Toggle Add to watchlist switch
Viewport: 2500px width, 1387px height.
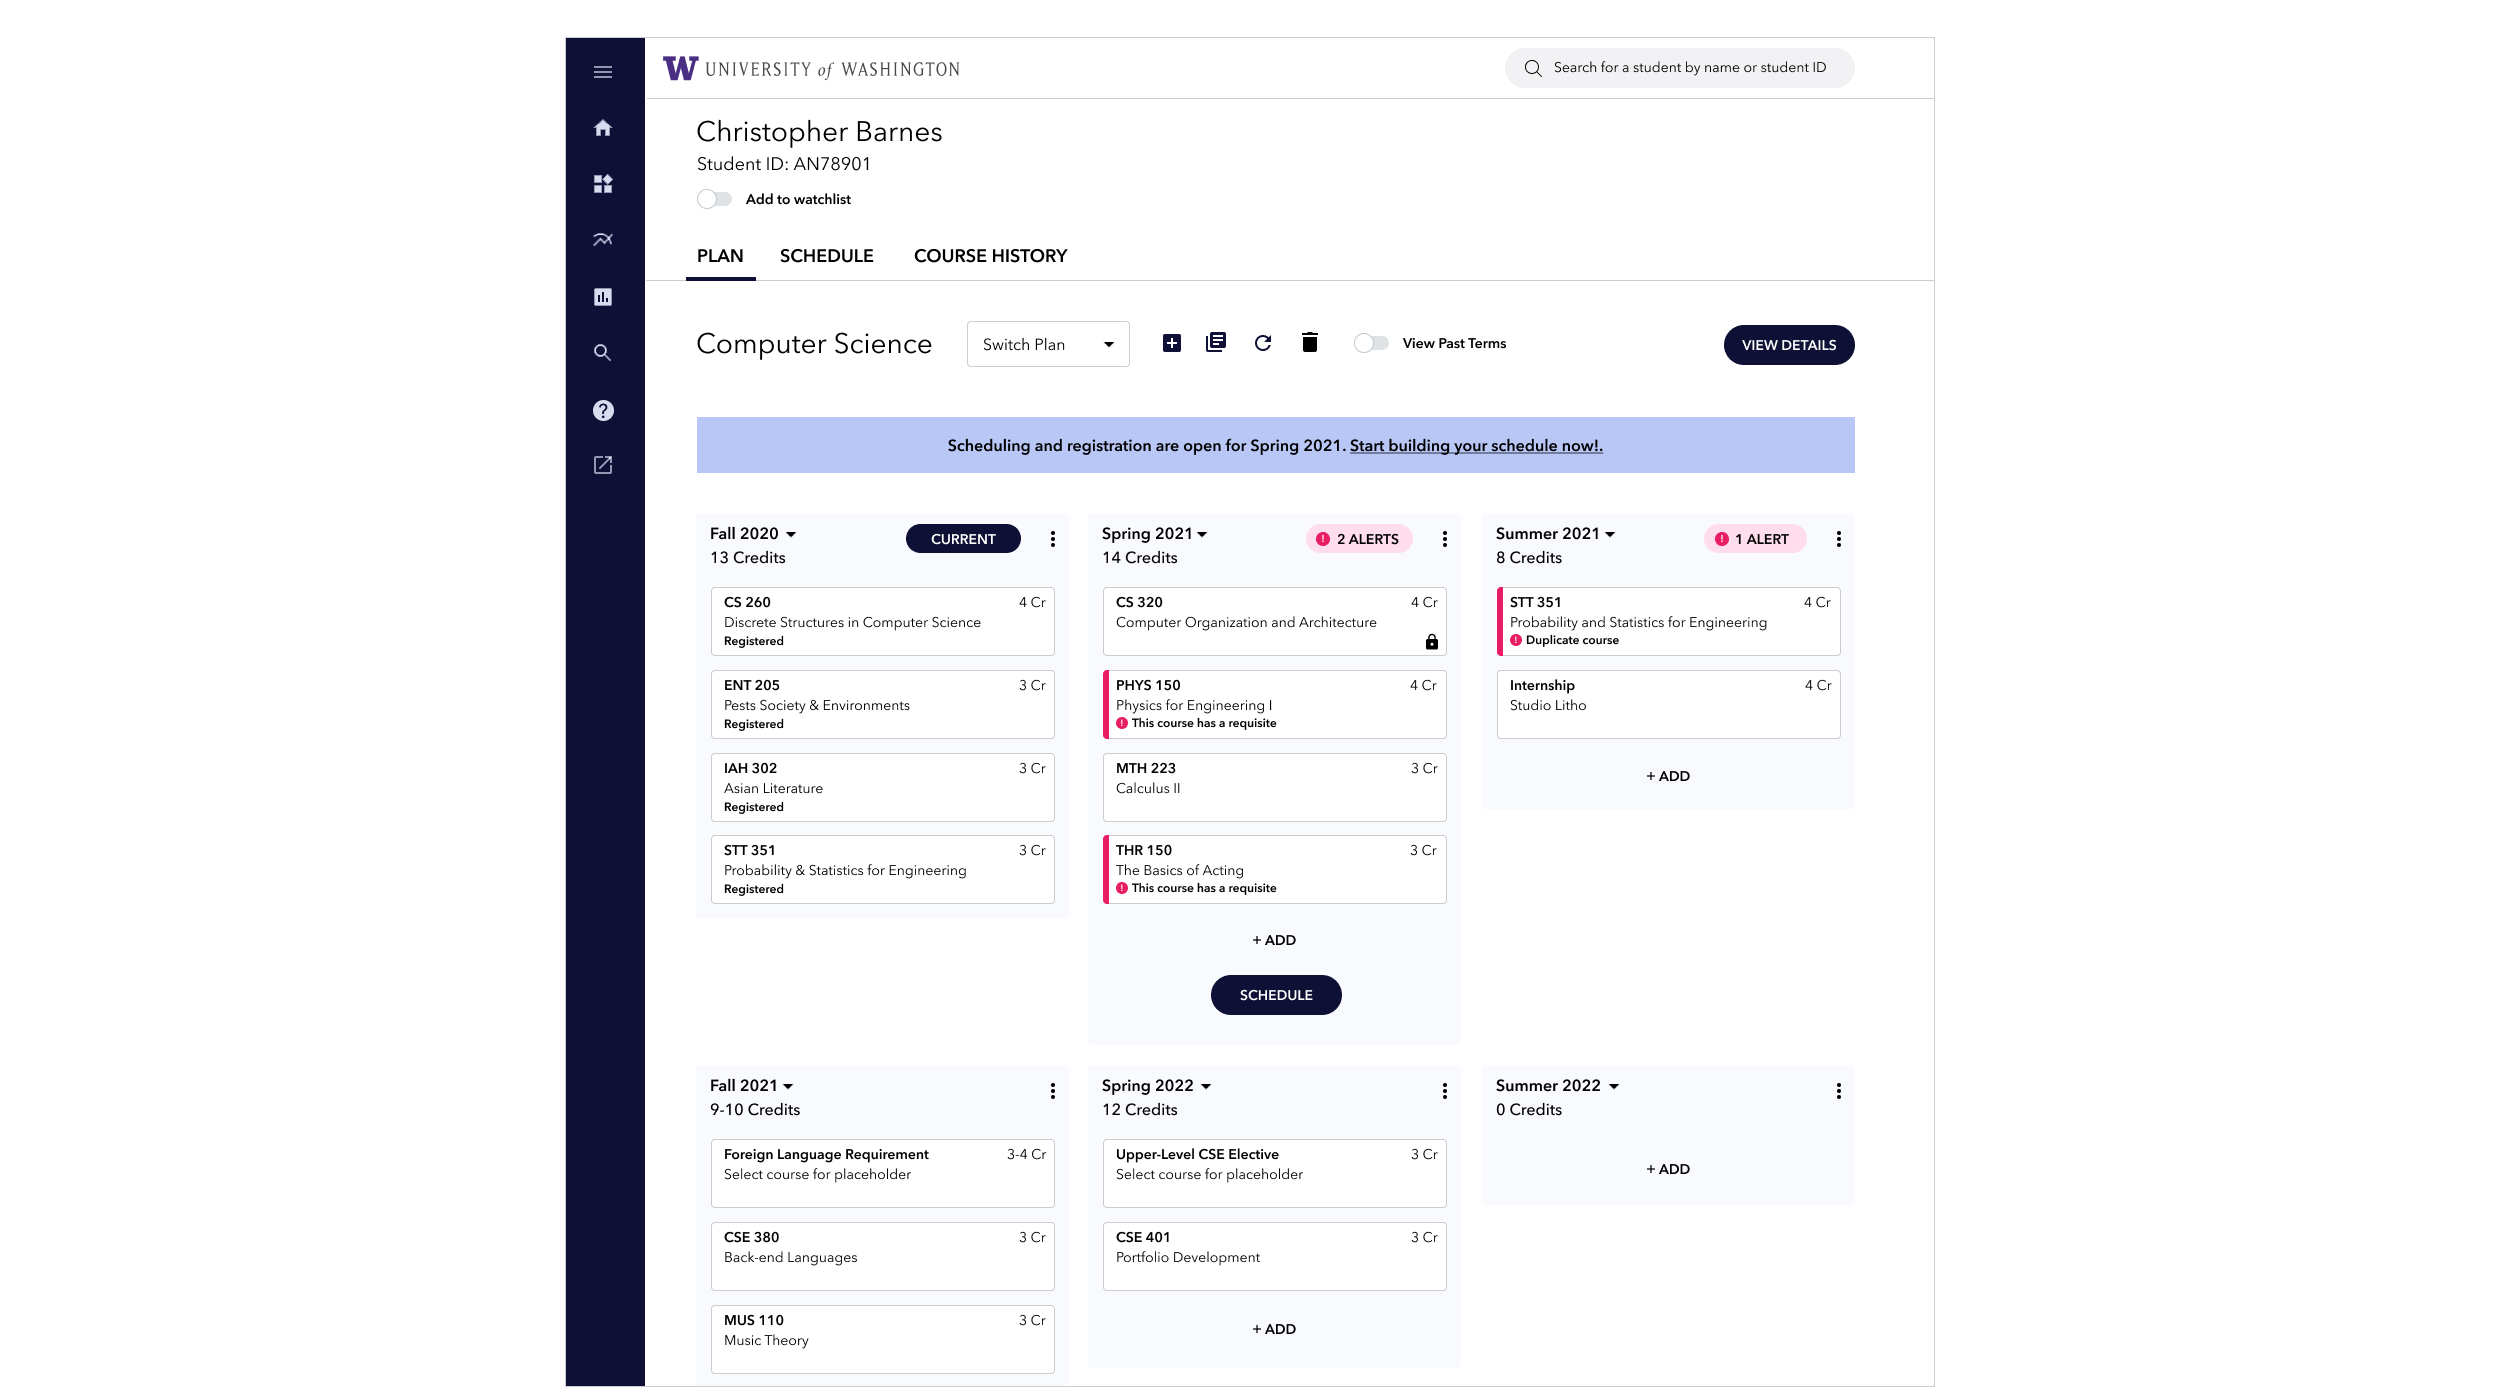(x=714, y=199)
